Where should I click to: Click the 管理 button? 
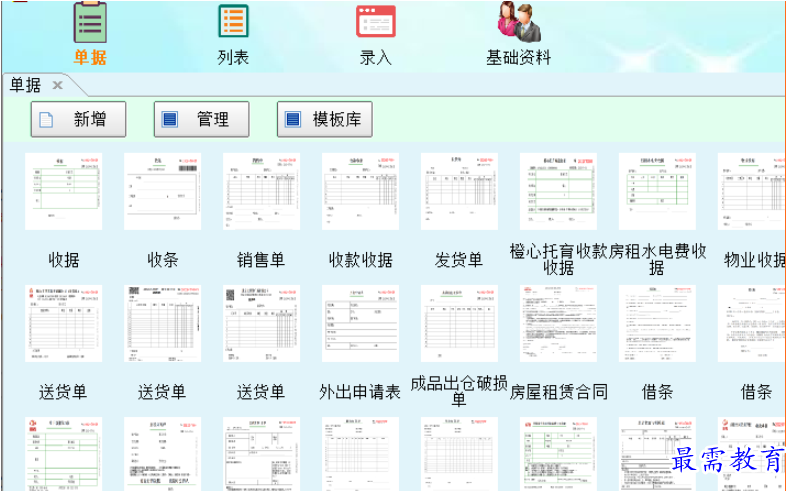click(202, 119)
